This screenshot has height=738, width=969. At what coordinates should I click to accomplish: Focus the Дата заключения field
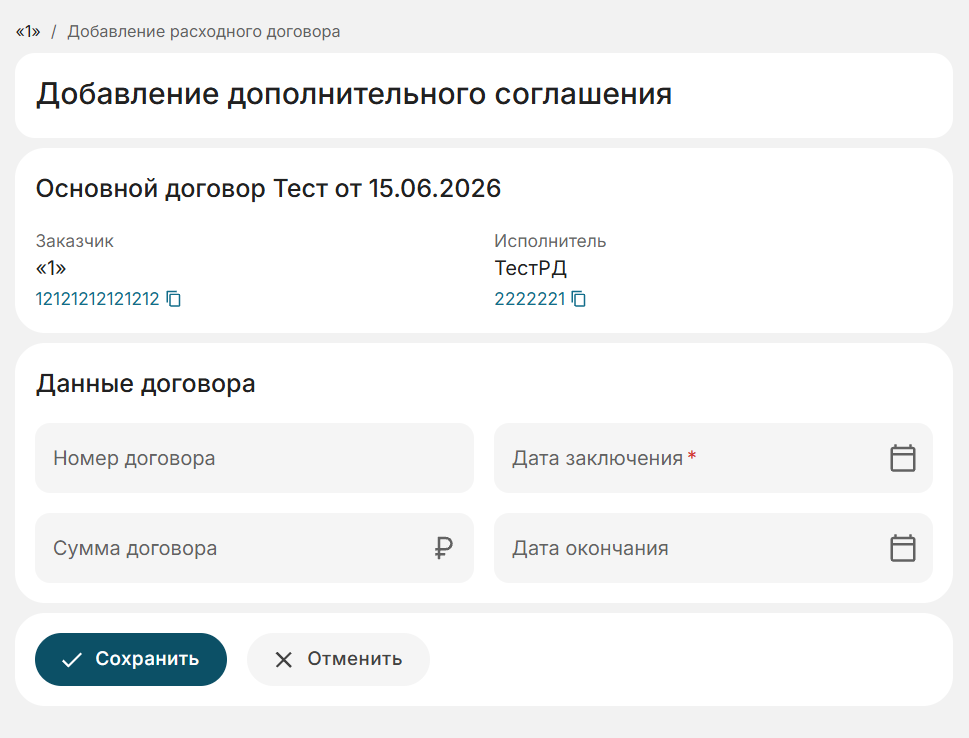coord(713,458)
